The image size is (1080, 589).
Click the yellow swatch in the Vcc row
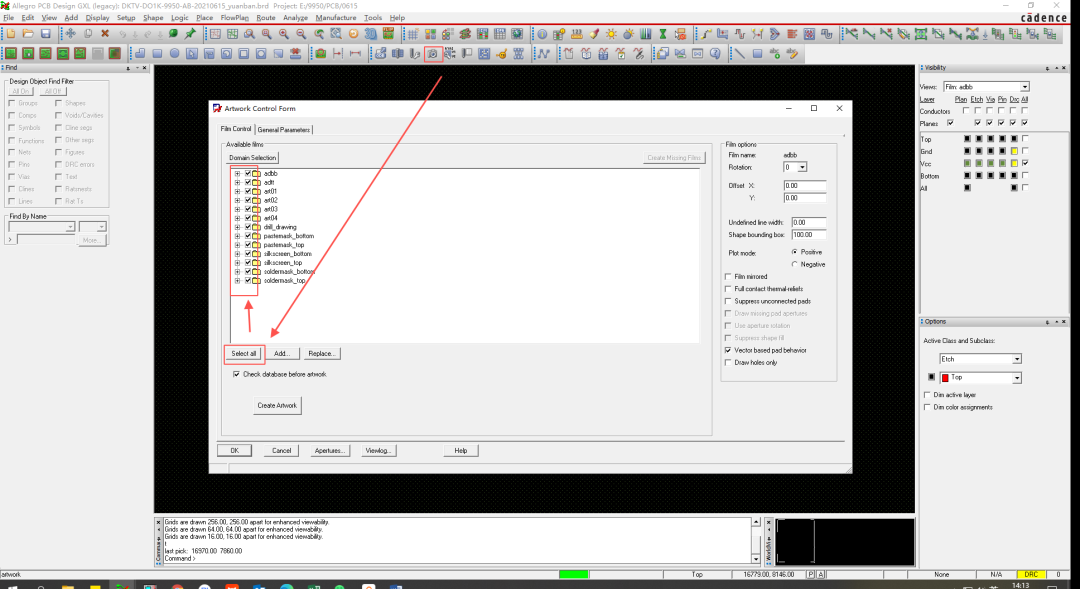tap(1014, 163)
